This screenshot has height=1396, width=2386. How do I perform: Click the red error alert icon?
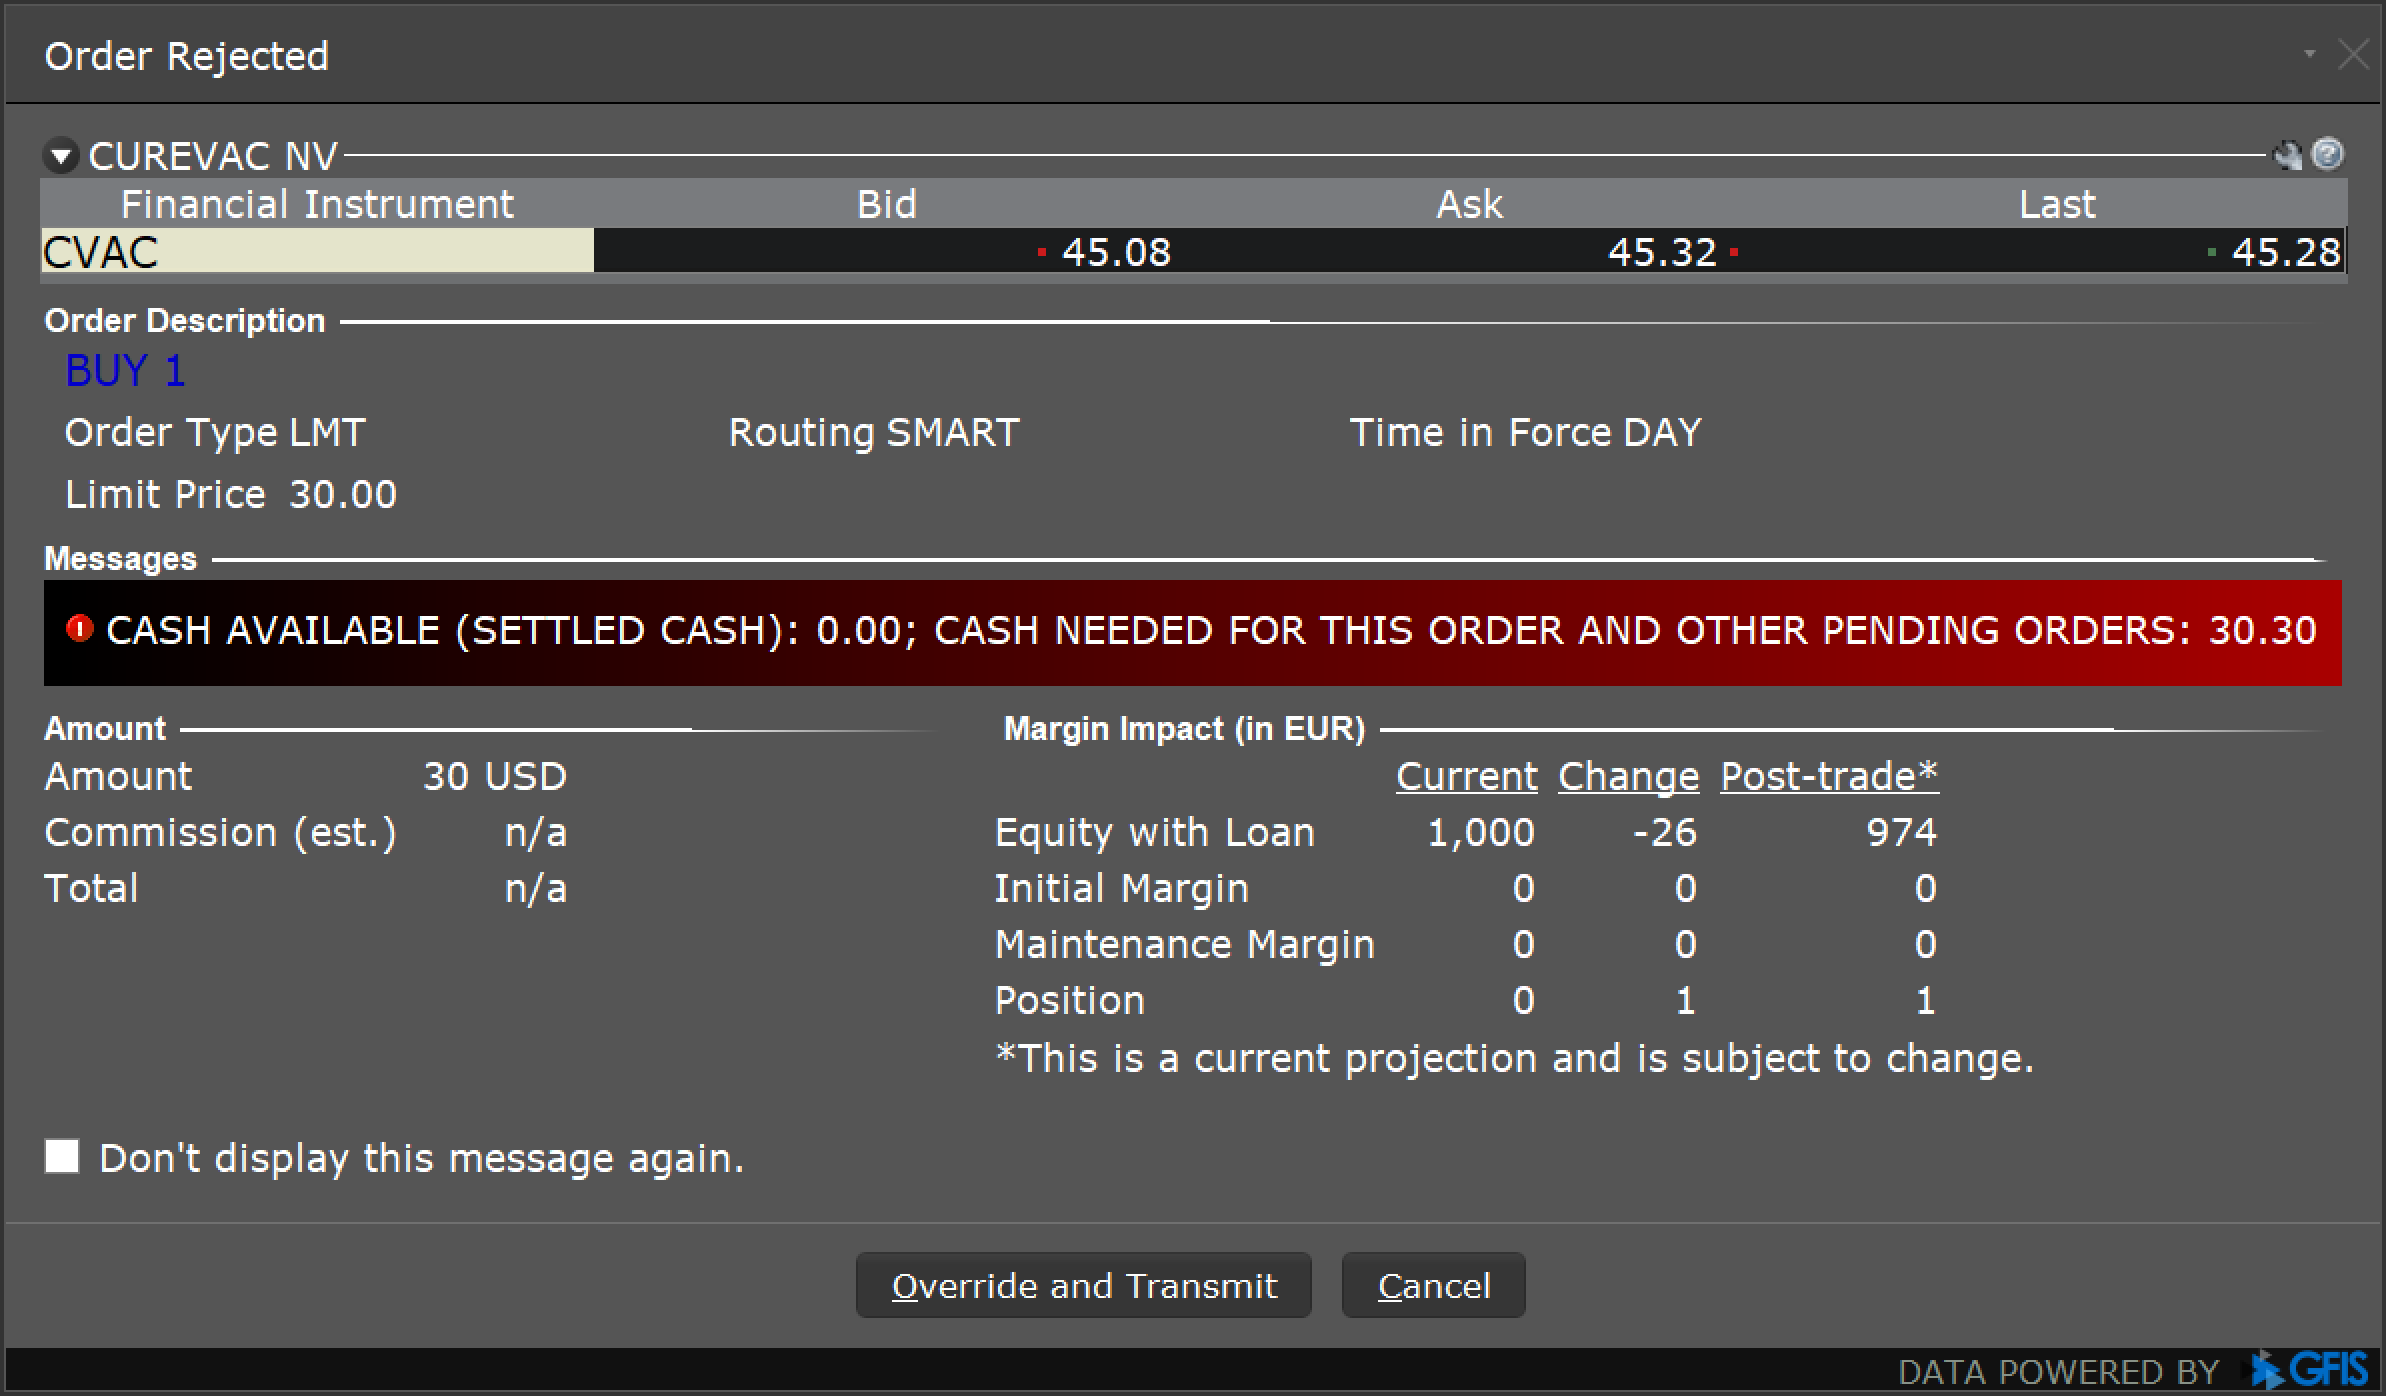(x=79, y=629)
